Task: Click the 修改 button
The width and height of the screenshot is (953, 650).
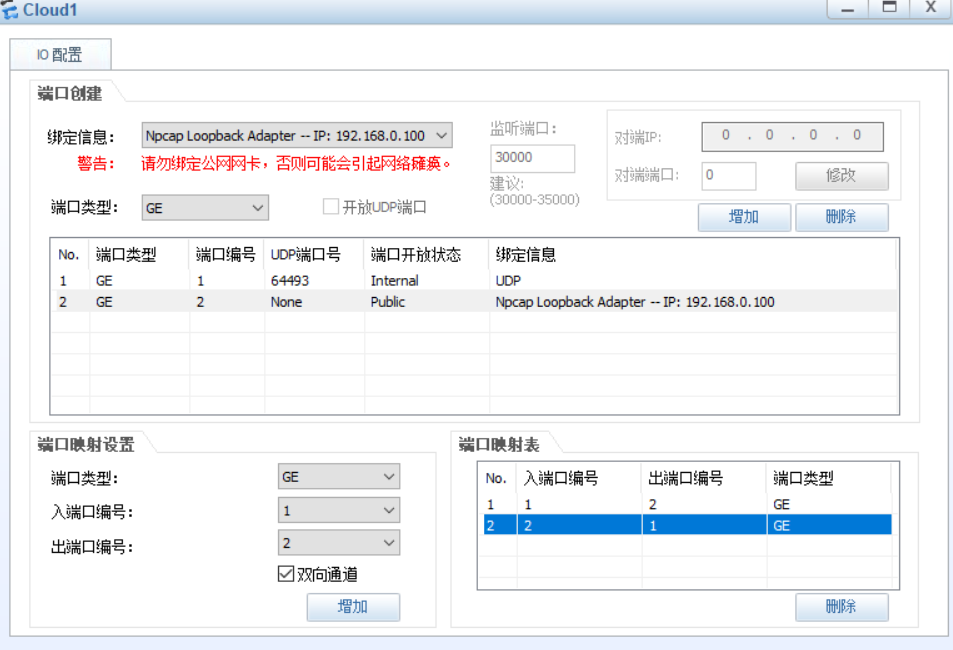Action: coord(841,176)
